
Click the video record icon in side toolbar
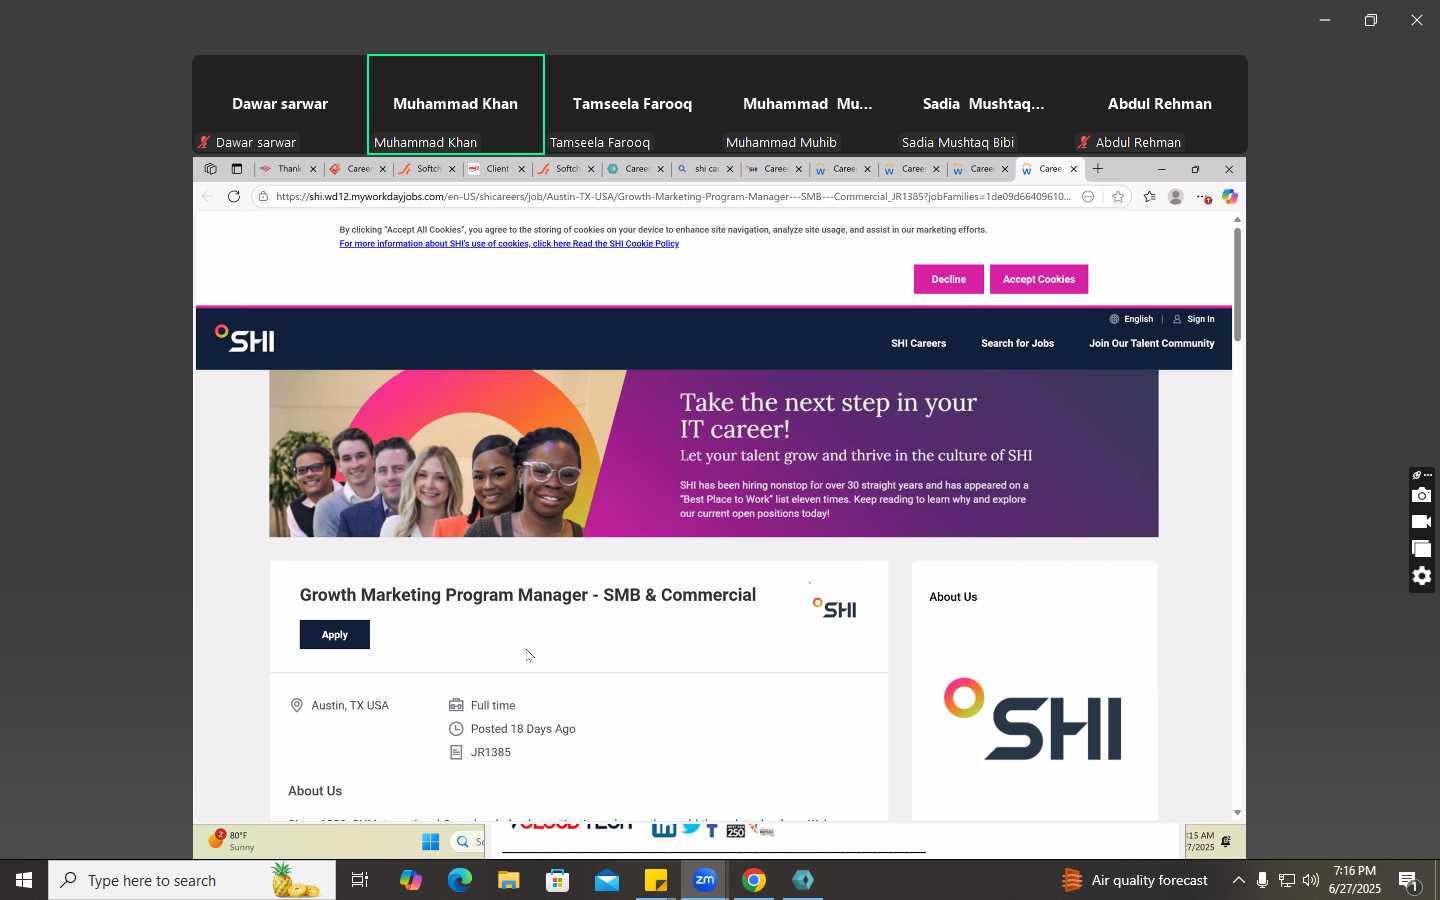pyautogui.click(x=1421, y=522)
